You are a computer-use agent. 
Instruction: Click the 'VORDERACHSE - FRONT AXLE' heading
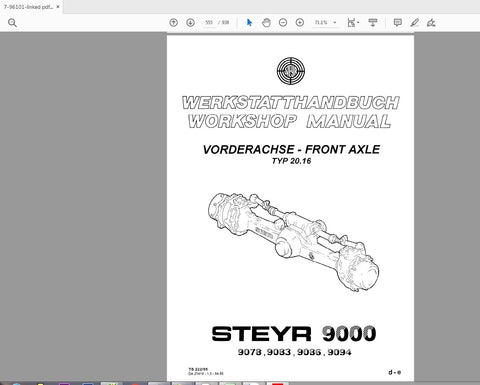pos(291,149)
